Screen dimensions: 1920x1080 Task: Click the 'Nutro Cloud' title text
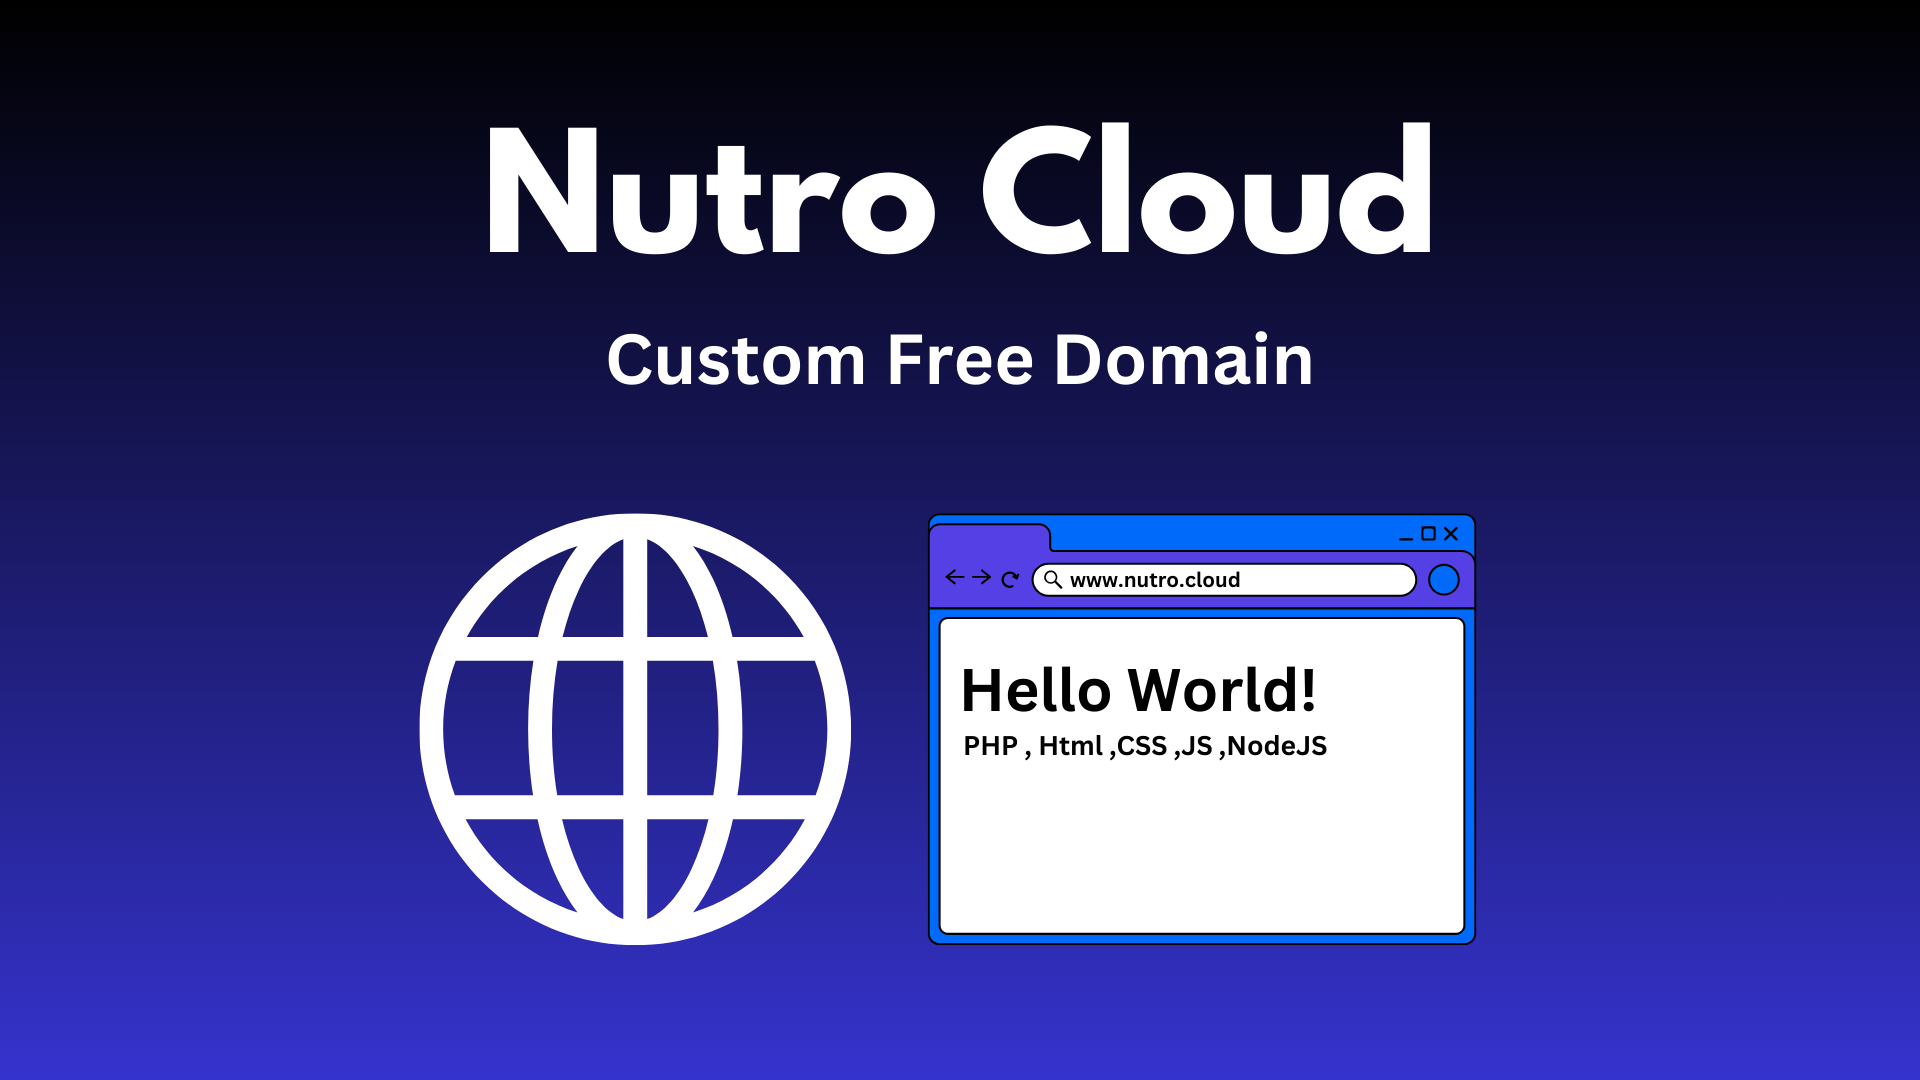[960, 190]
